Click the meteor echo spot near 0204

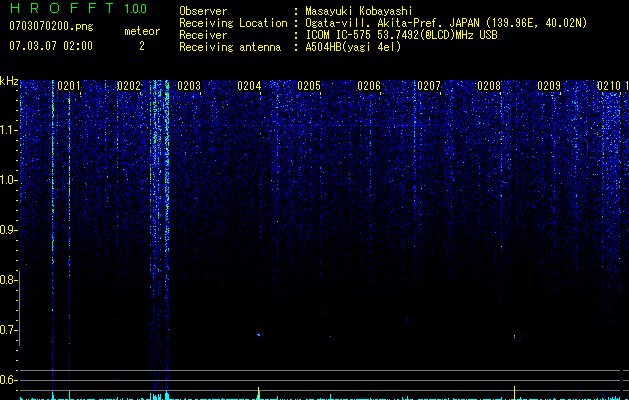[x=258, y=335]
